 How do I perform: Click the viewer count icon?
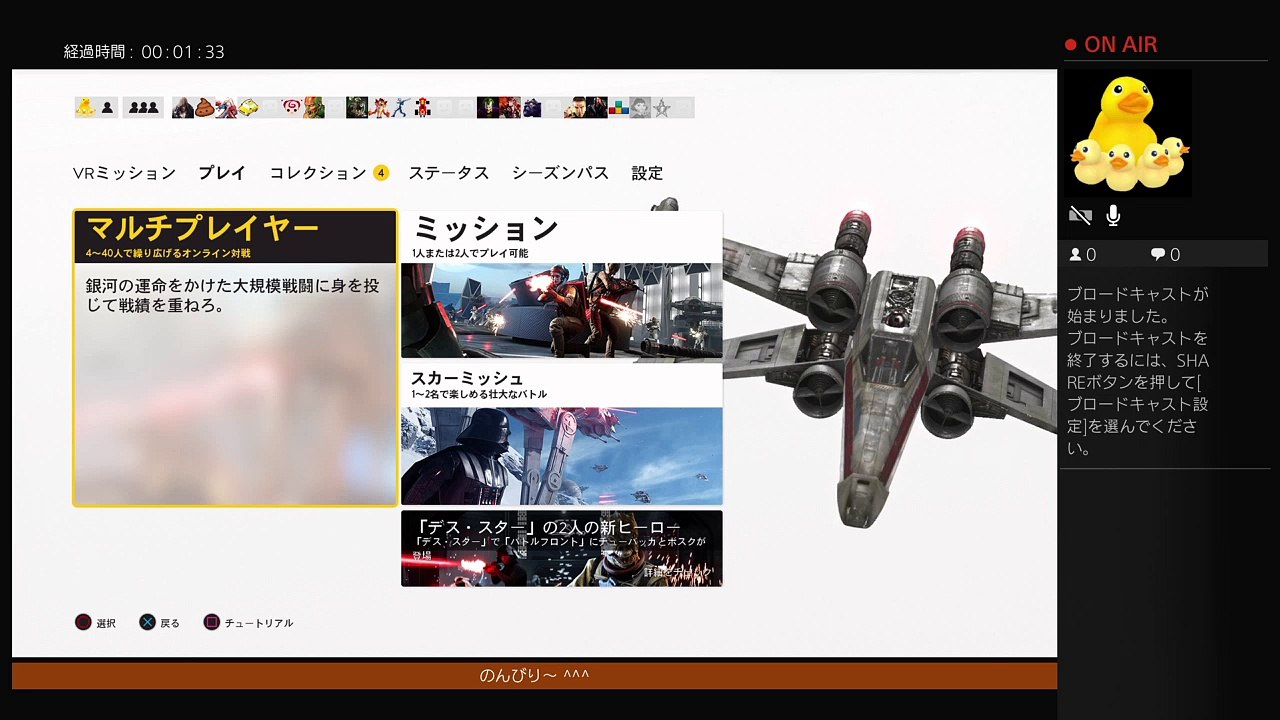[x=1076, y=255]
